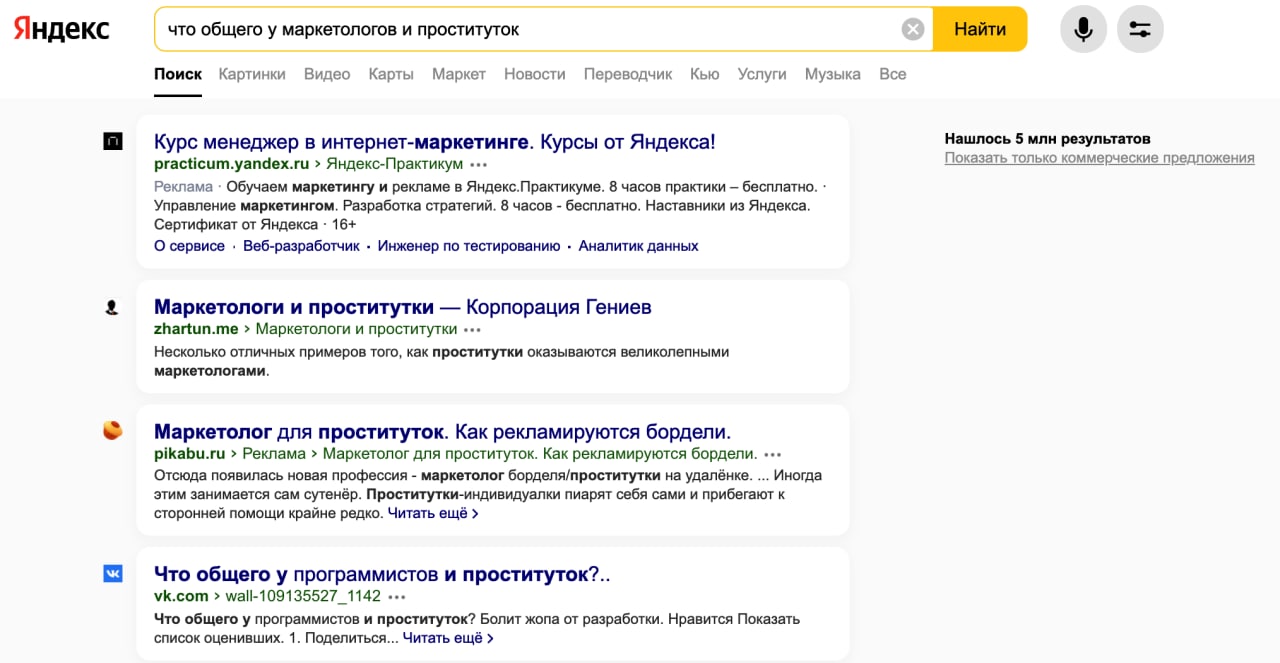The height and width of the screenshot is (663, 1280).
Task: Click the vk.com green URL
Action: click(x=181, y=597)
